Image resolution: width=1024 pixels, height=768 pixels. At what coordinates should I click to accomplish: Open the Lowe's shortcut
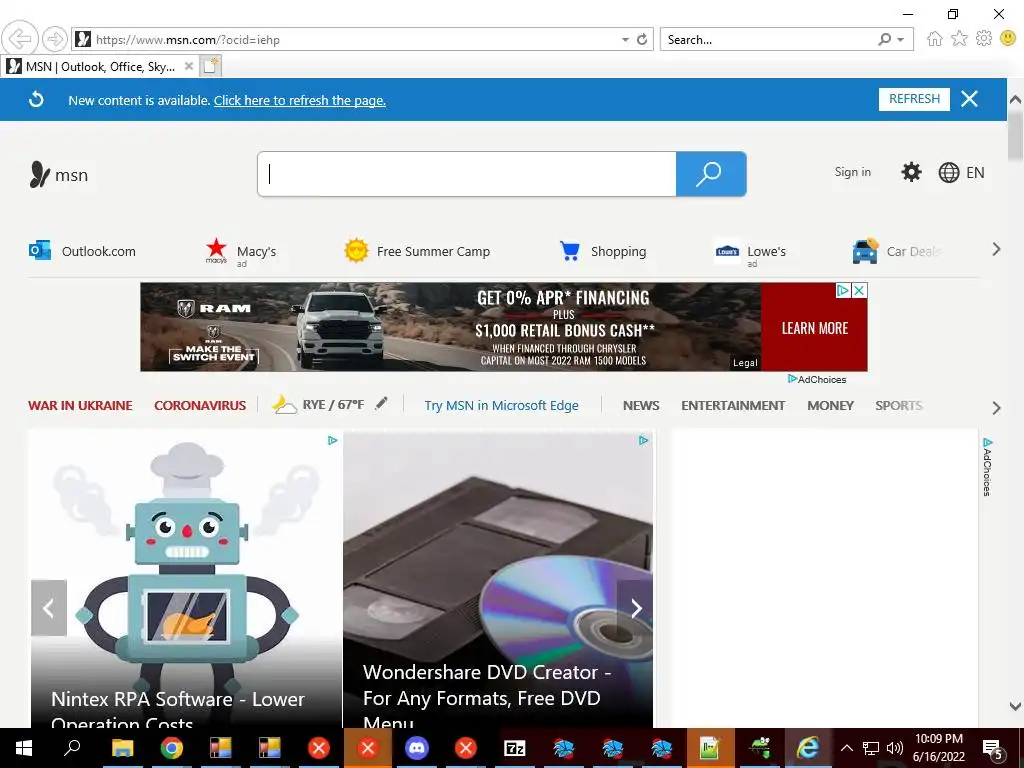pos(750,252)
